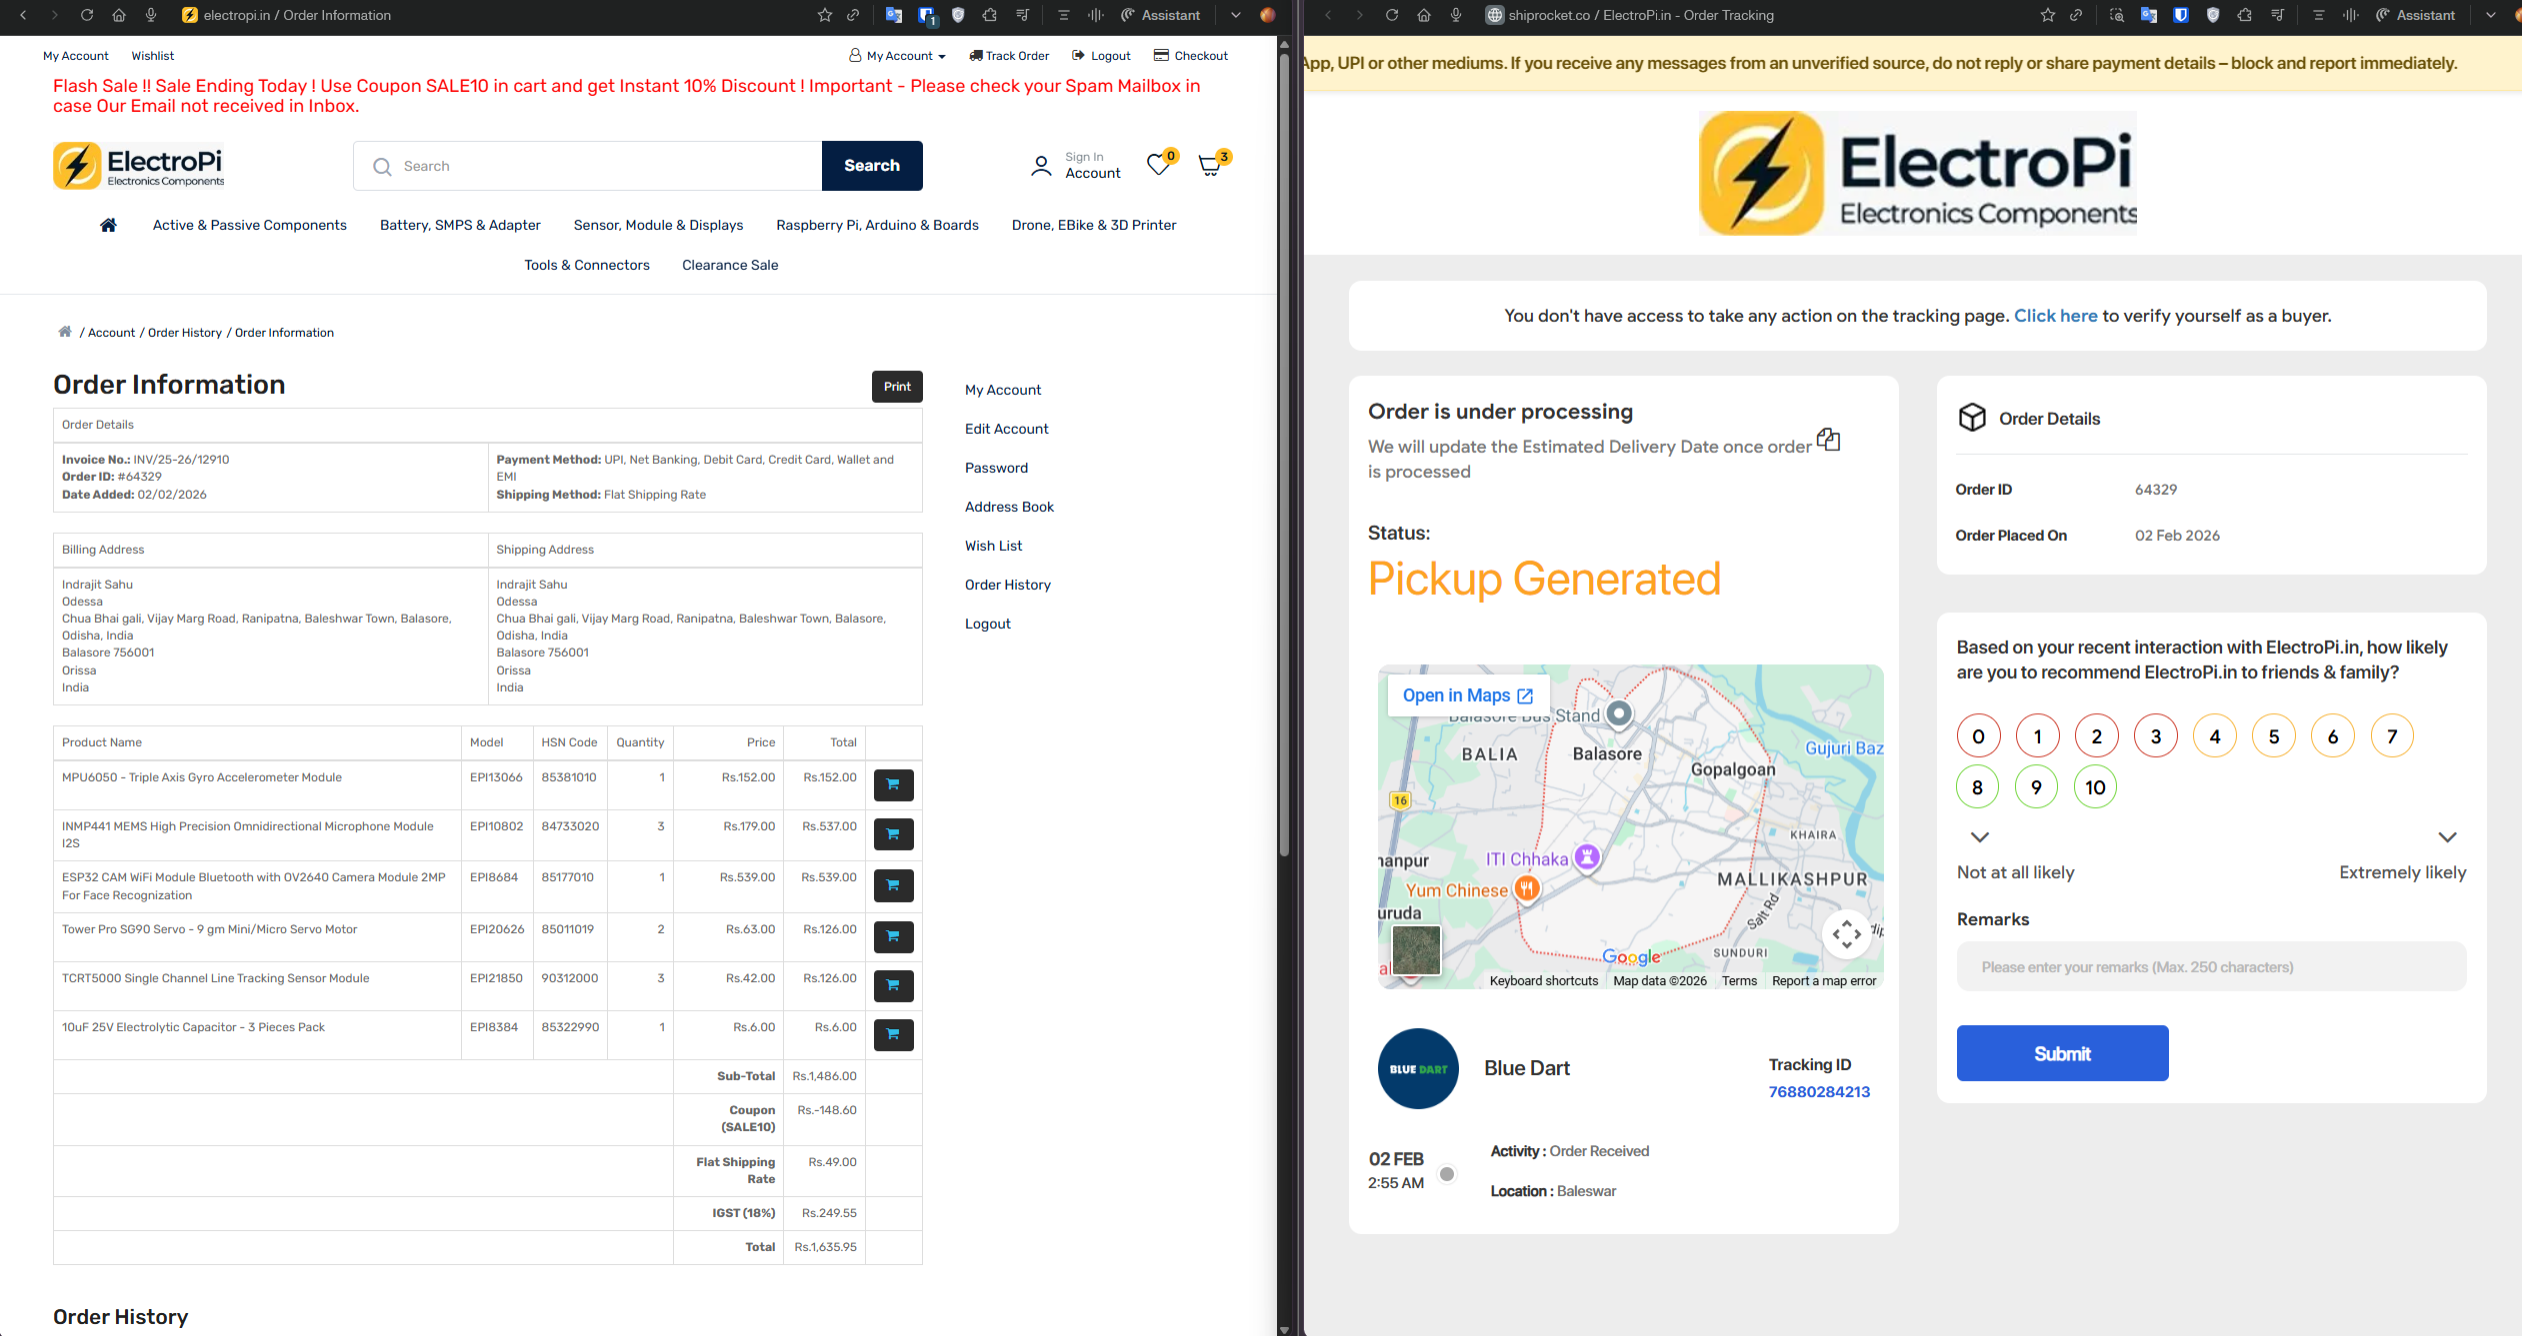2522x1336 pixels.
Task: Reload the shiprocket tracking page
Action: (1391, 15)
